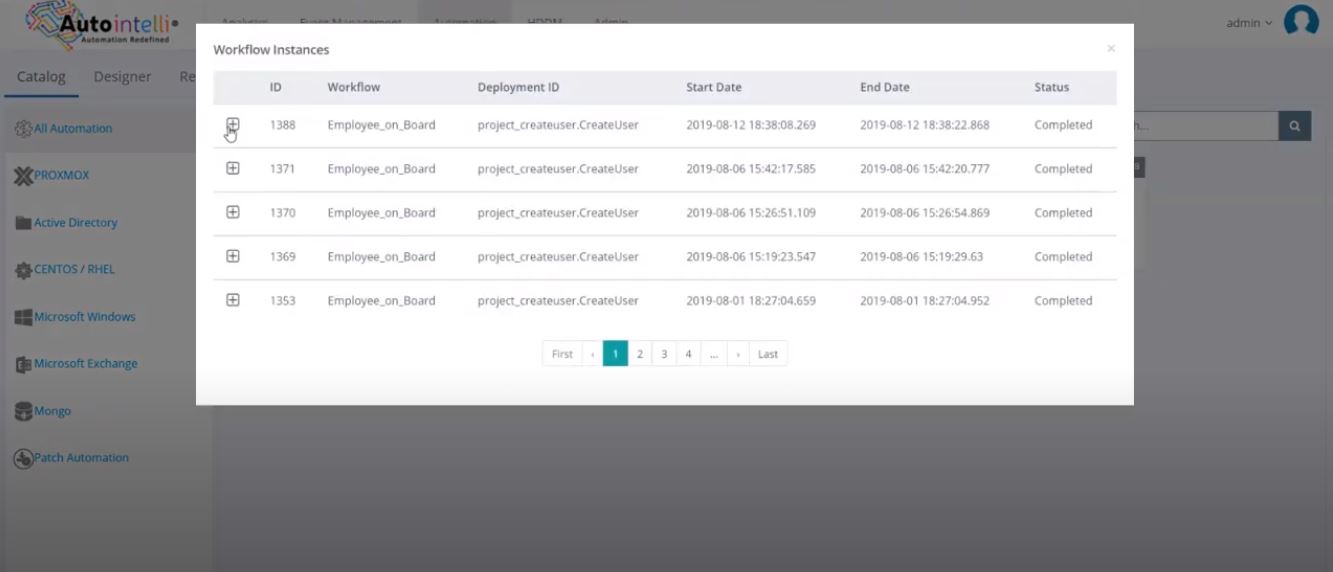Viewport: 1333px width, 572px height.
Task: Click the user avatar icon
Action: click(1301, 21)
